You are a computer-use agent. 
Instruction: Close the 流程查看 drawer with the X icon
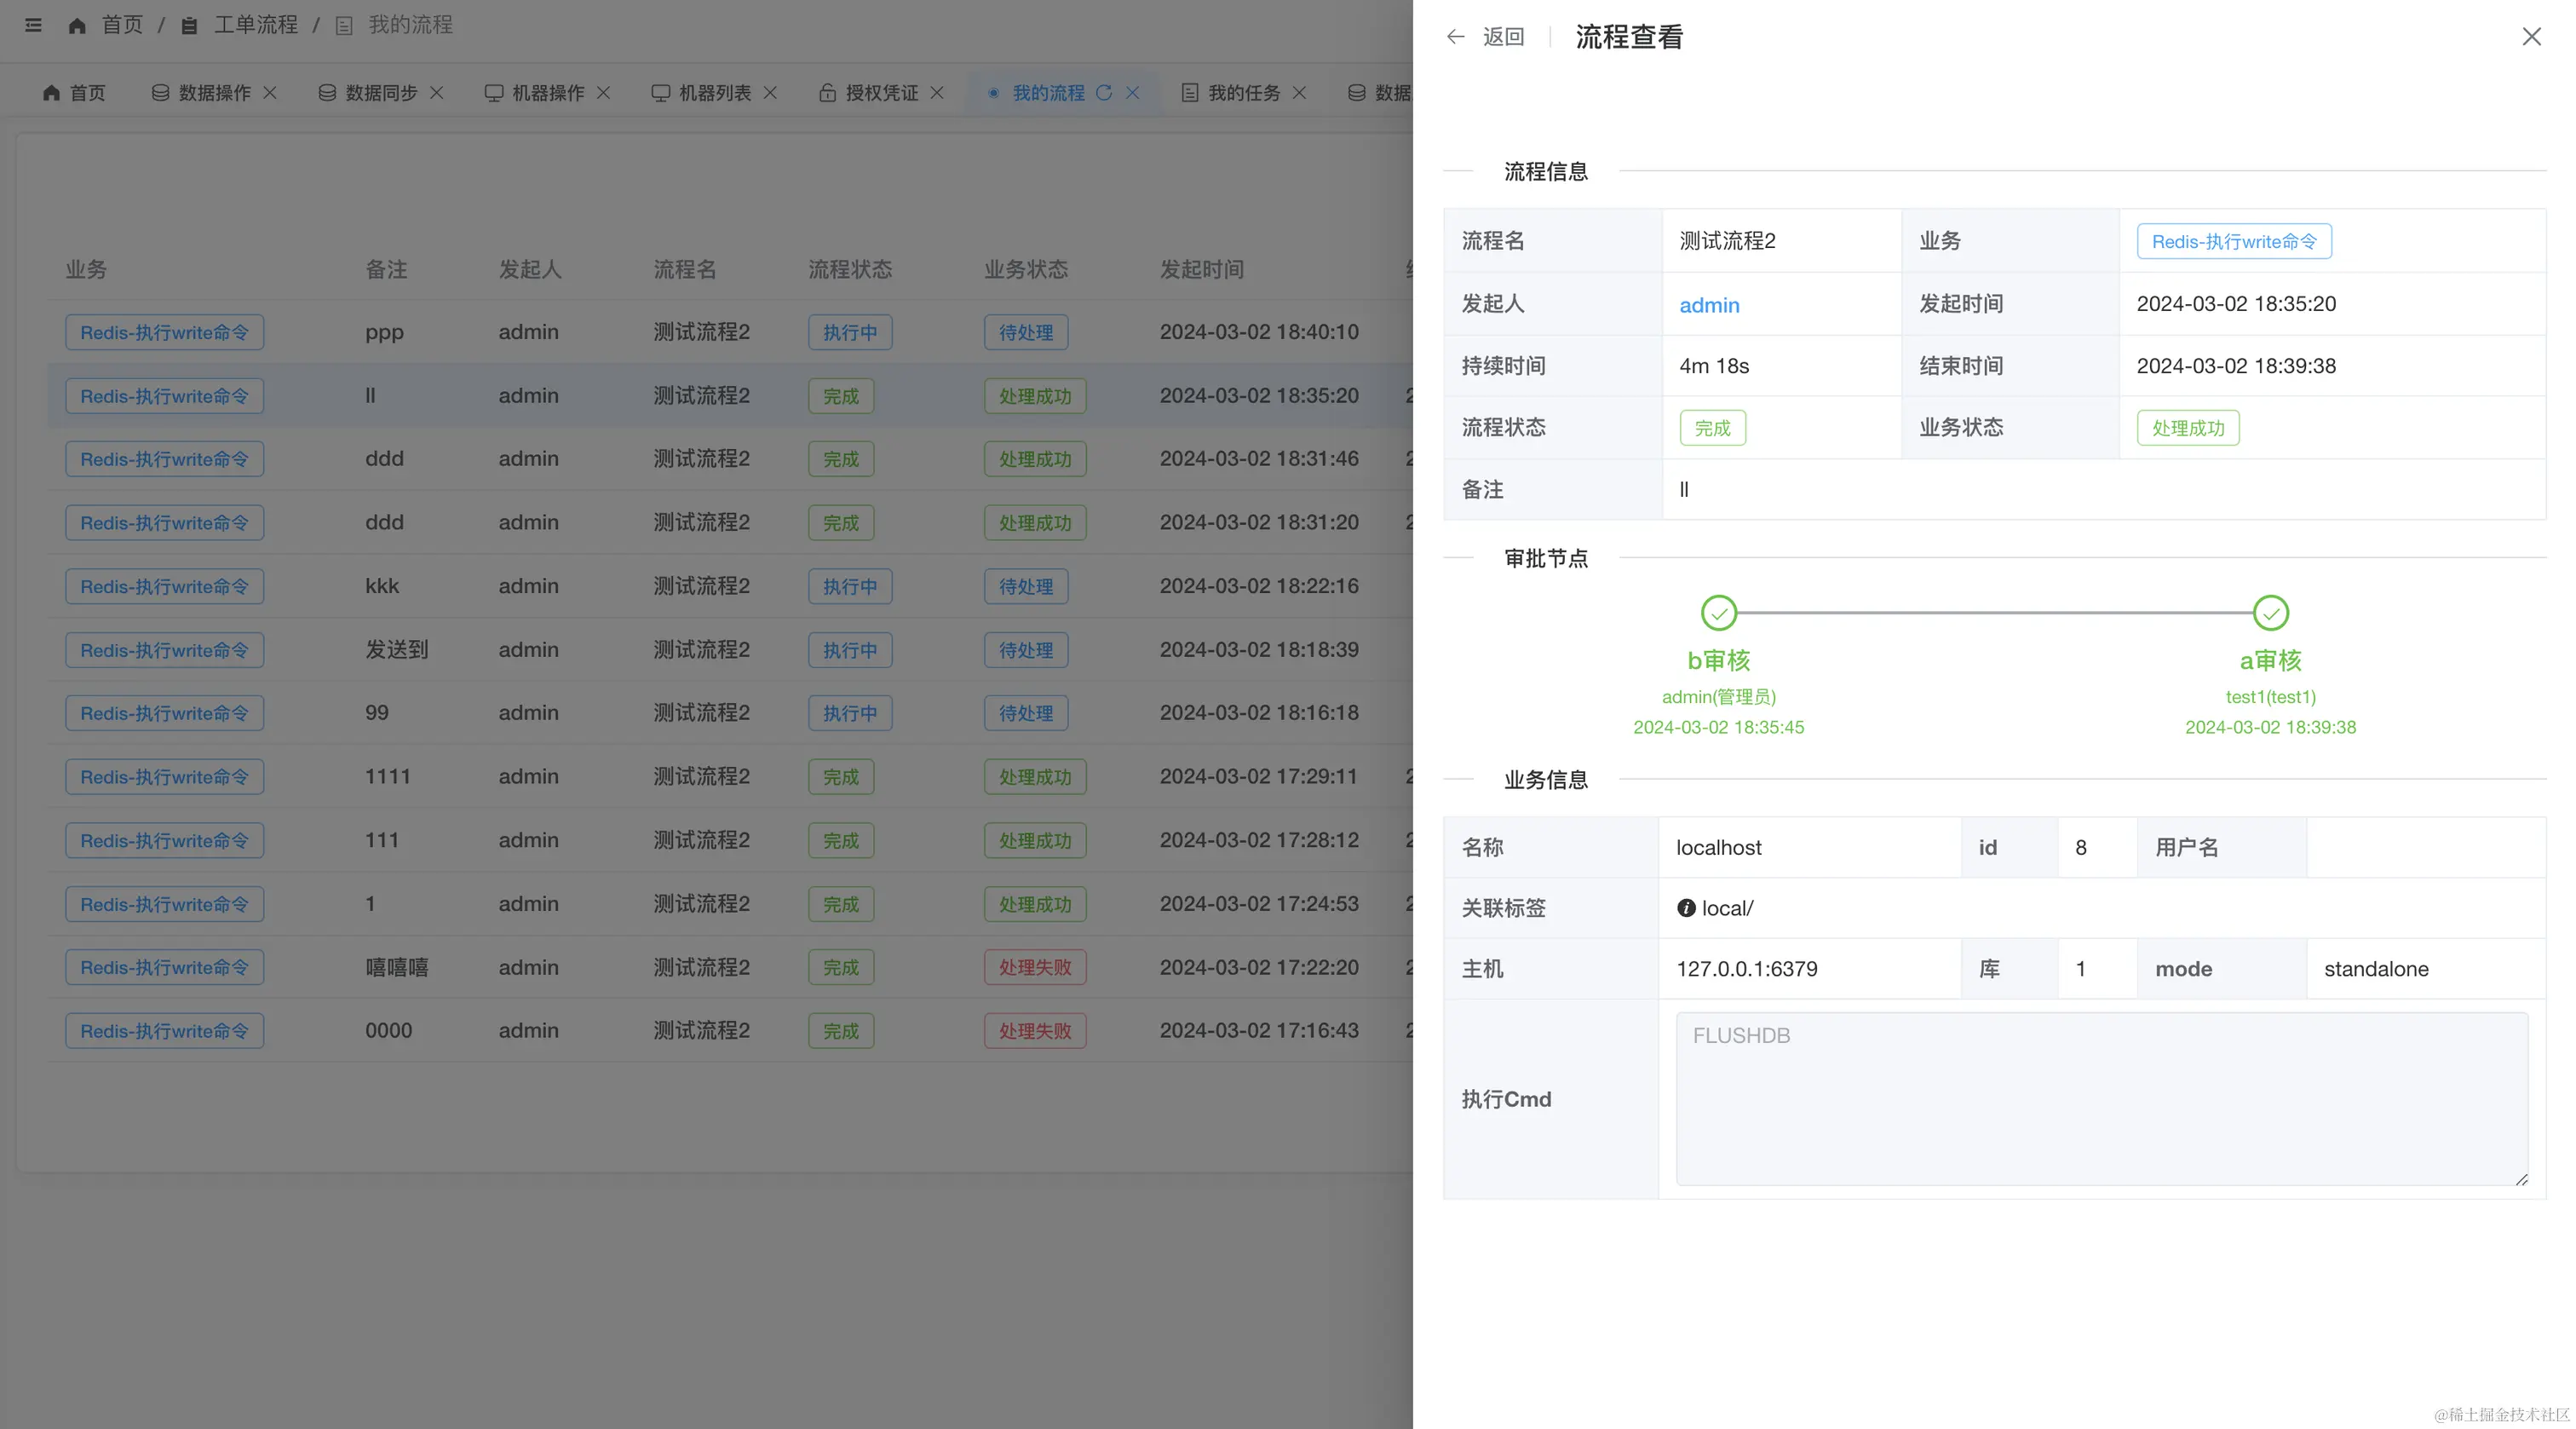2531,37
